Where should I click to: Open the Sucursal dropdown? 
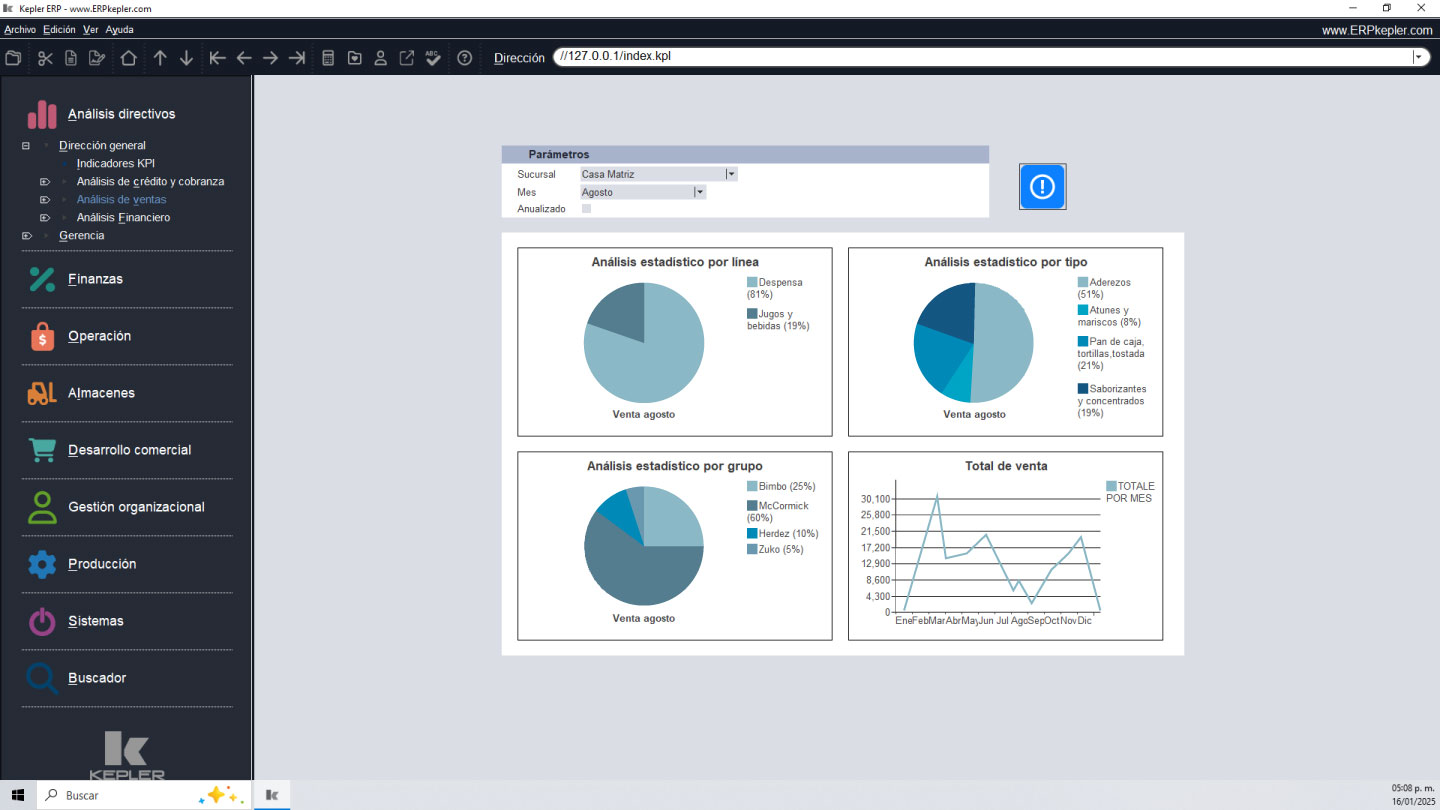tap(731, 173)
